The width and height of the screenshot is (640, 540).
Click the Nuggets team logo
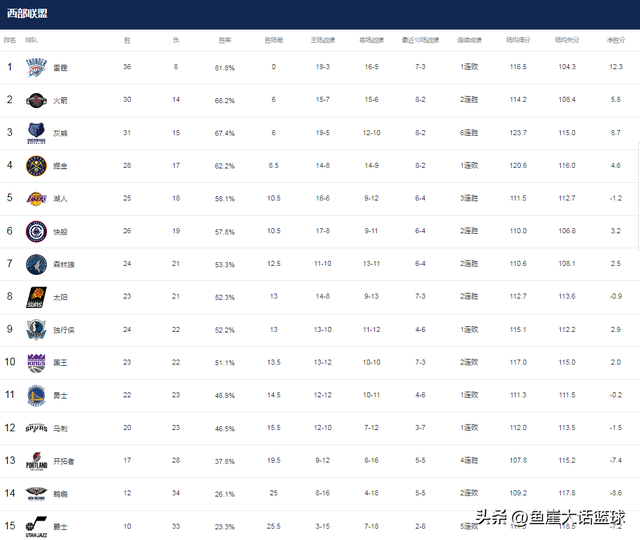point(36,166)
